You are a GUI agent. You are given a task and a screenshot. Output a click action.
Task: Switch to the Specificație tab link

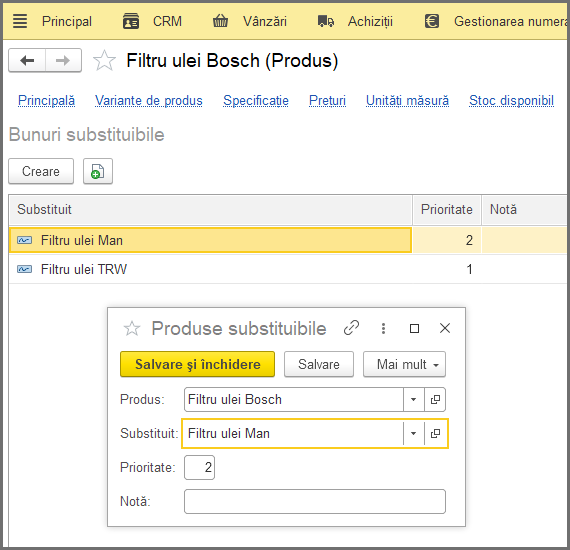(x=256, y=100)
